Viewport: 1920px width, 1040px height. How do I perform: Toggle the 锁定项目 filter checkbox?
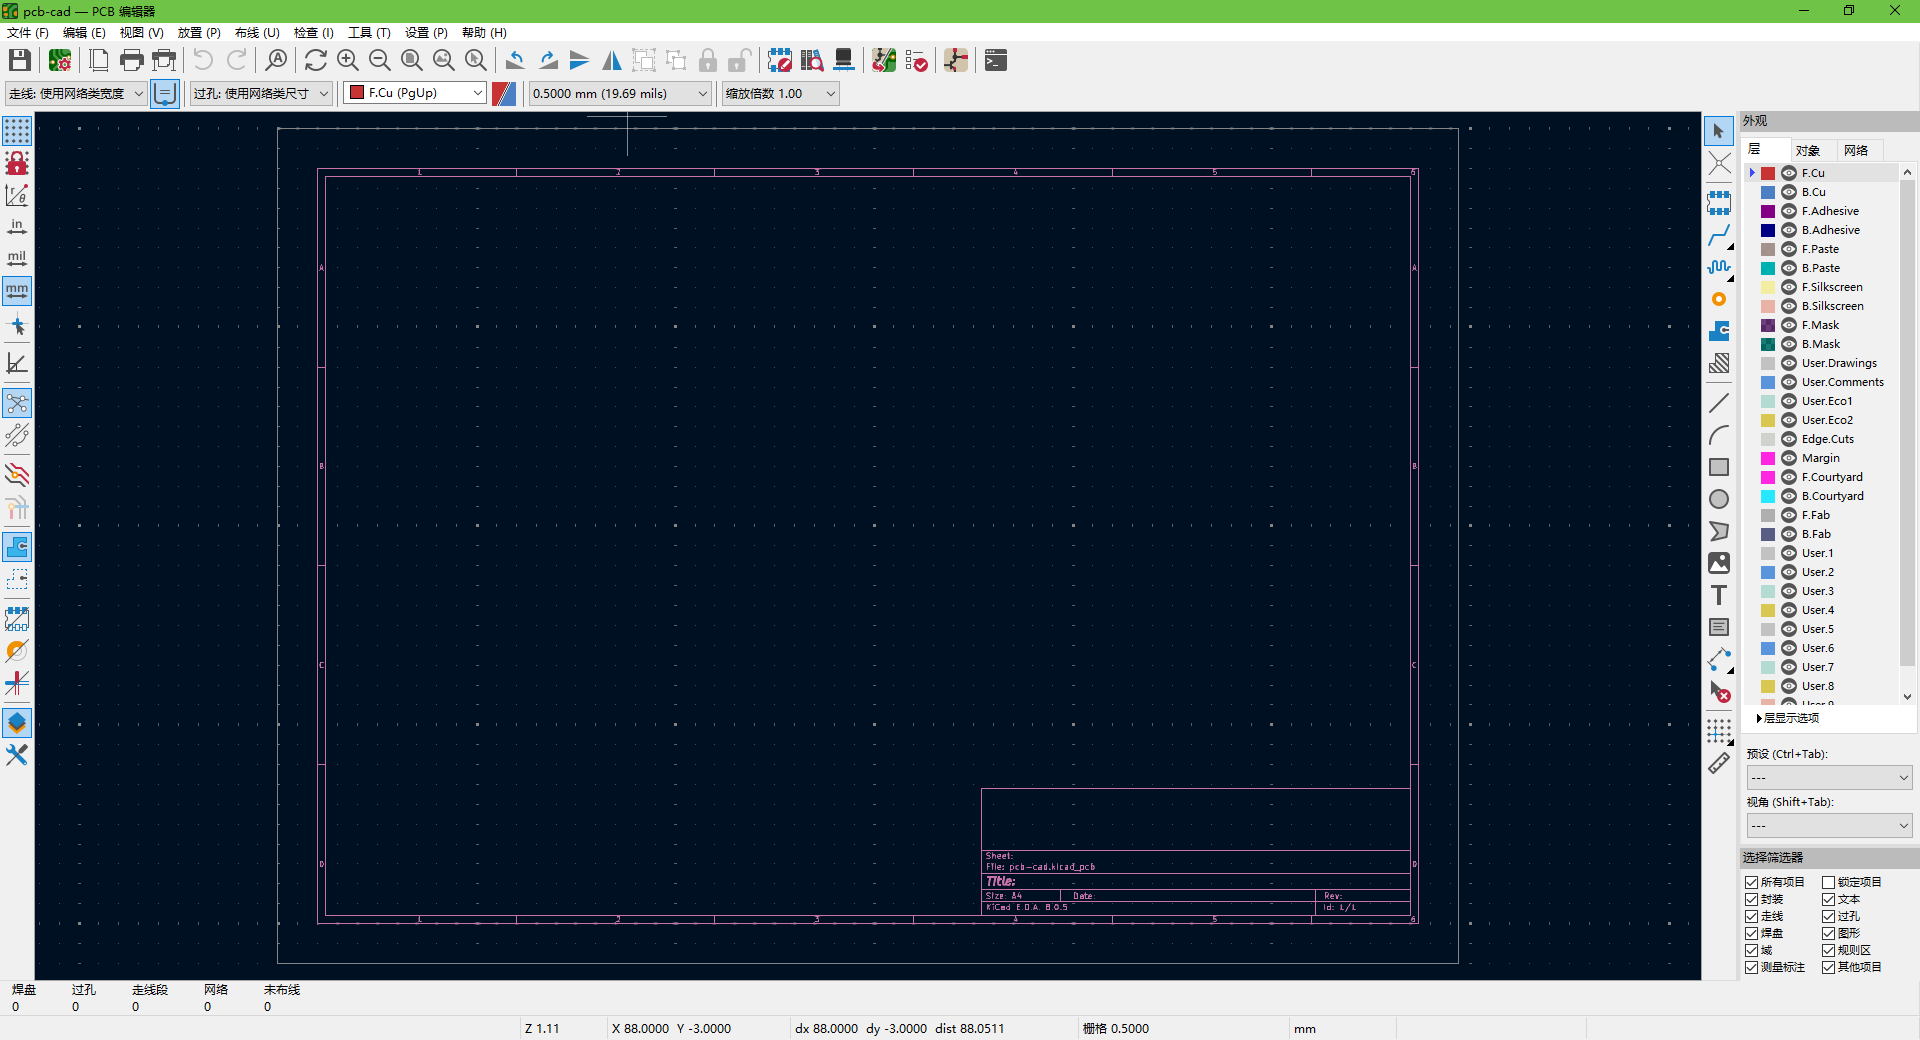click(1828, 882)
